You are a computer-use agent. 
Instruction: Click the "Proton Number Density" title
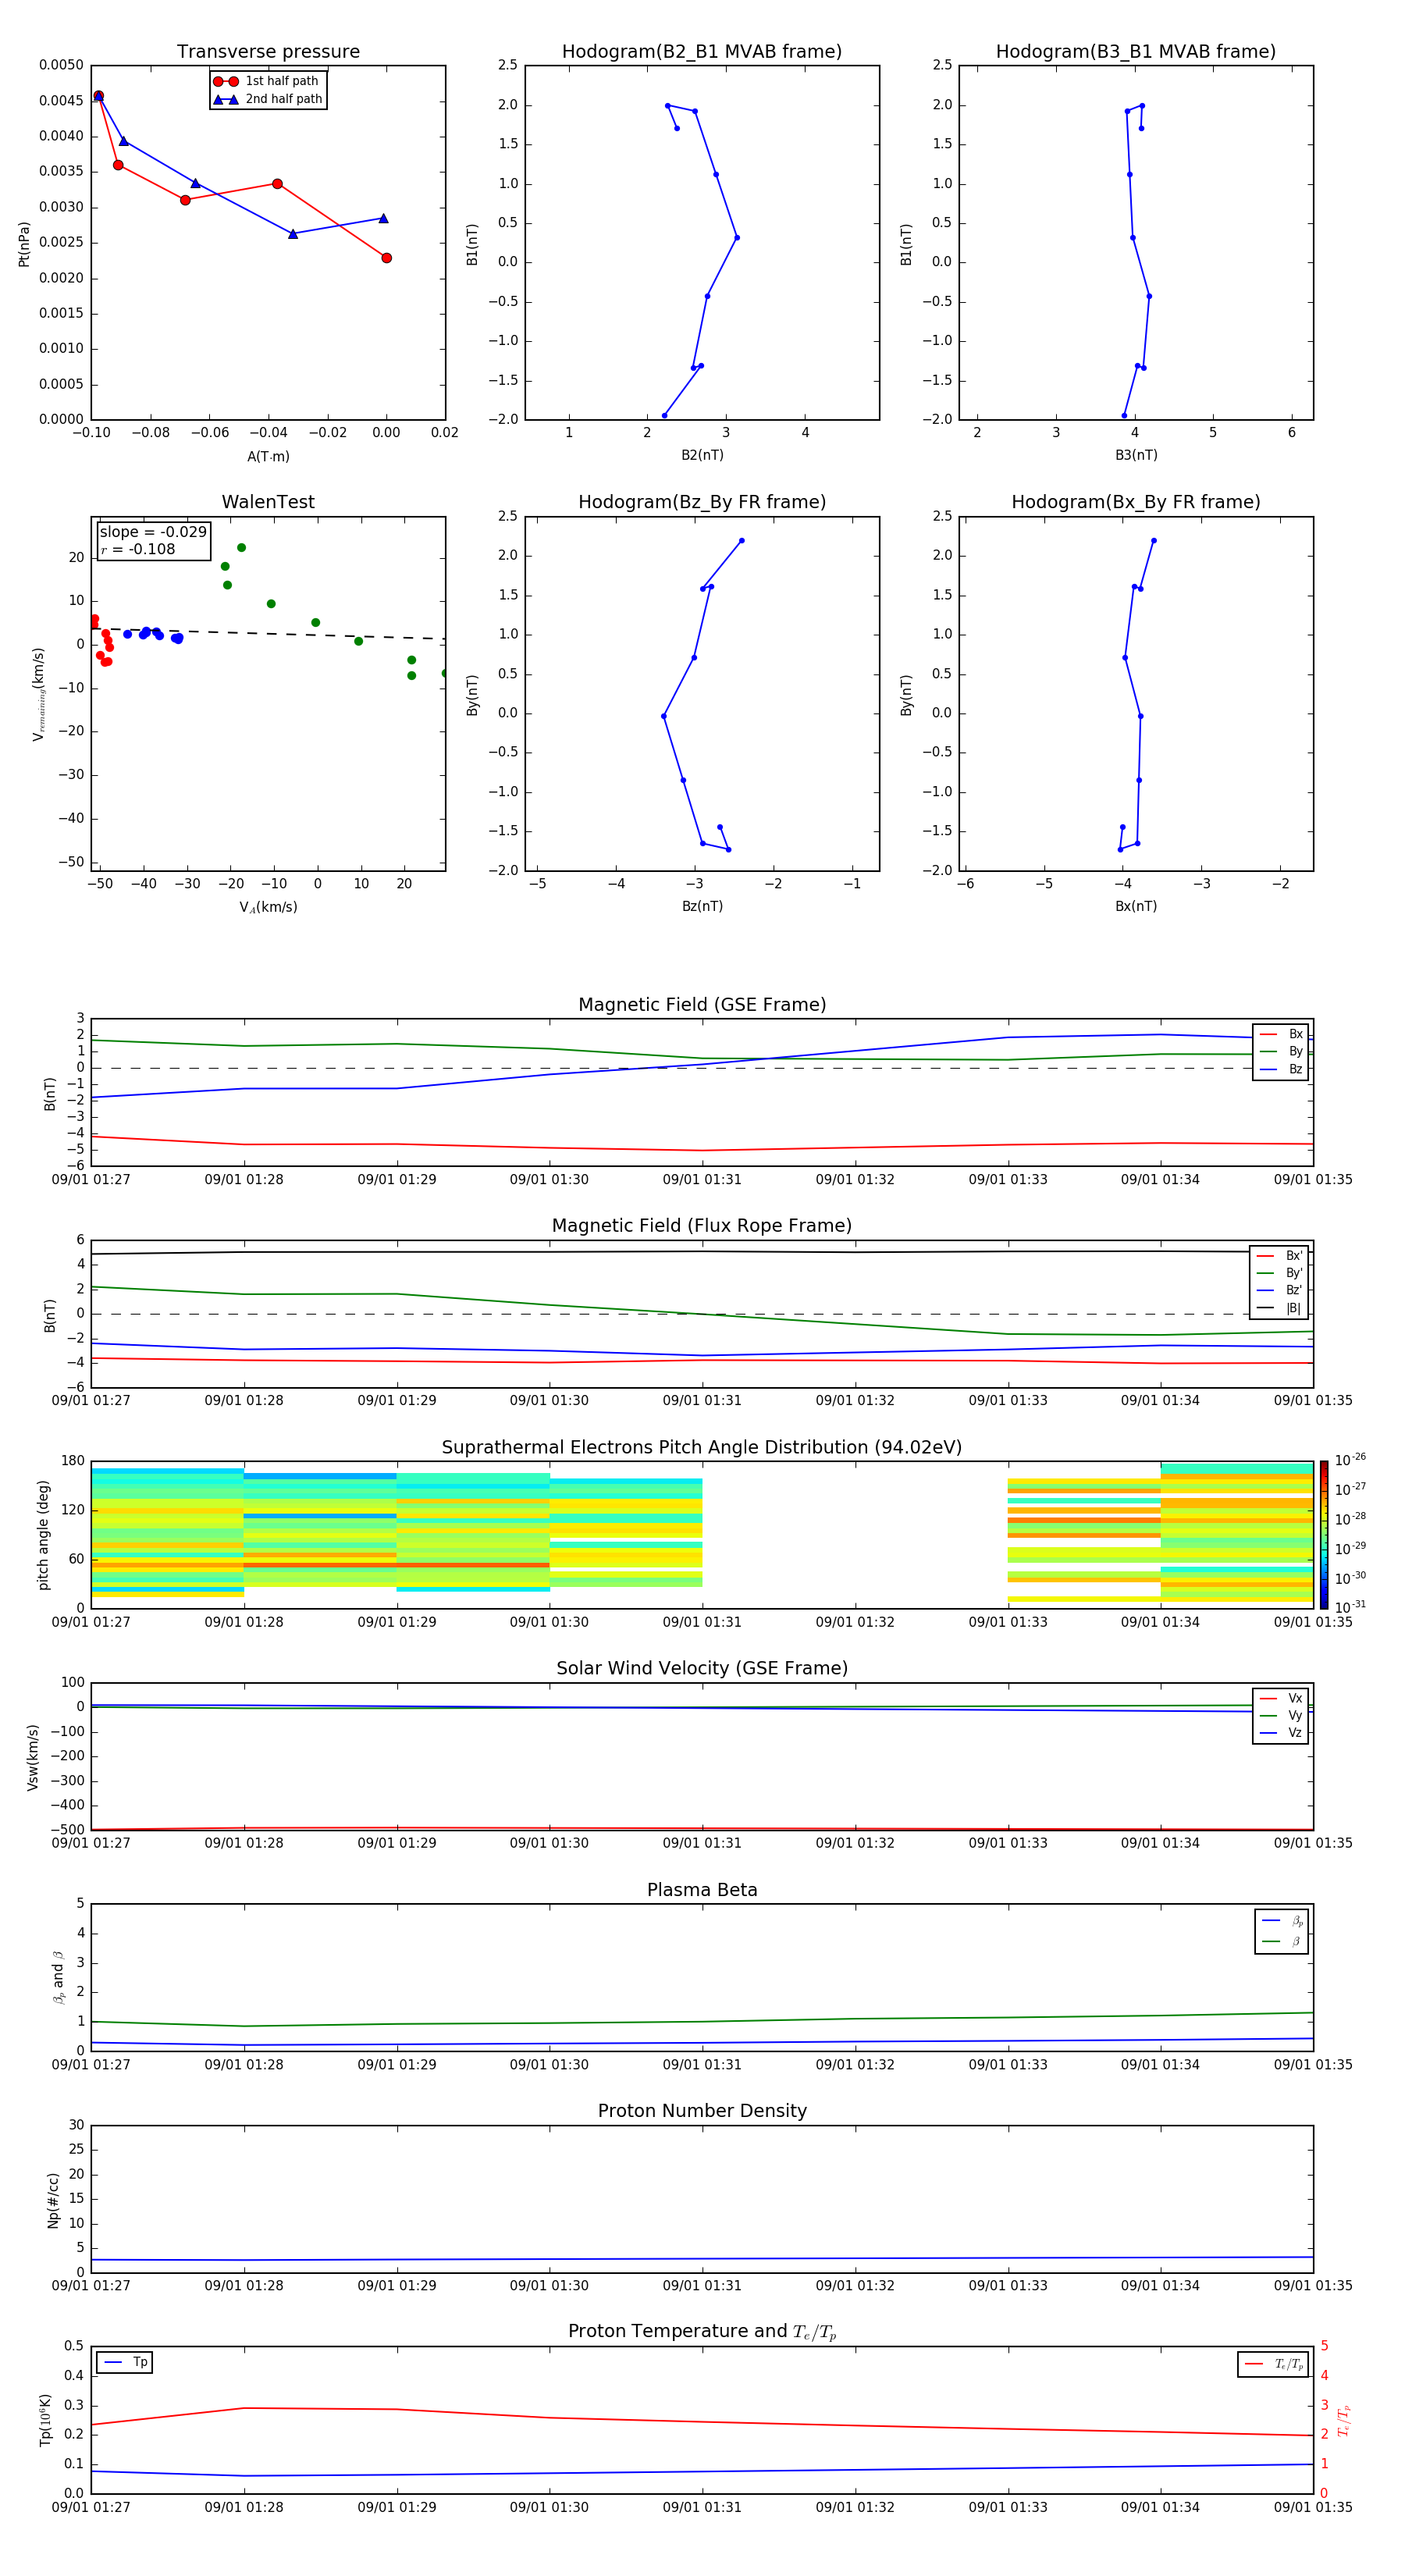pyautogui.click(x=702, y=2111)
